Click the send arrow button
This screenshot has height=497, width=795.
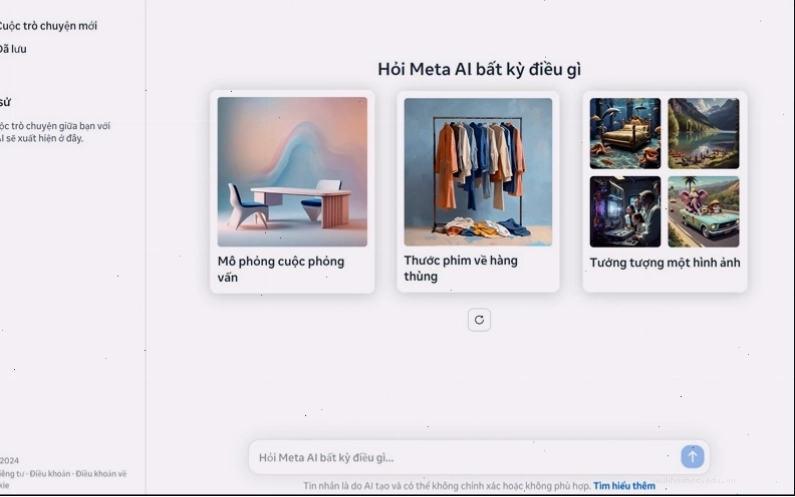(x=692, y=456)
